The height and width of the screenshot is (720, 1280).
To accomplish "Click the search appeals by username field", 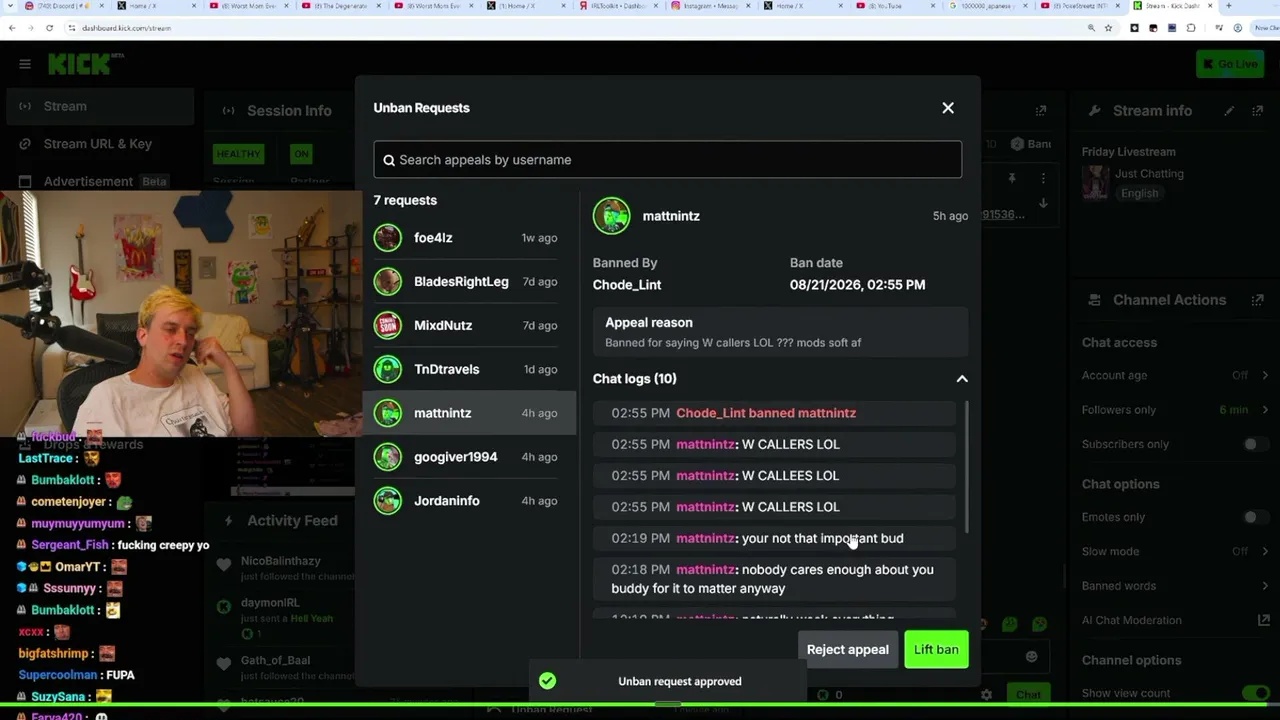I will [x=668, y=160].
